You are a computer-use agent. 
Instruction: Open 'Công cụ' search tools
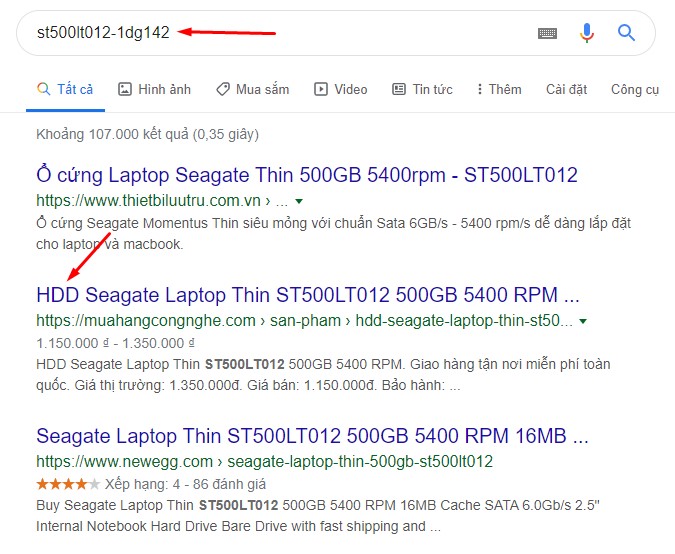click(x=635, y=90)
